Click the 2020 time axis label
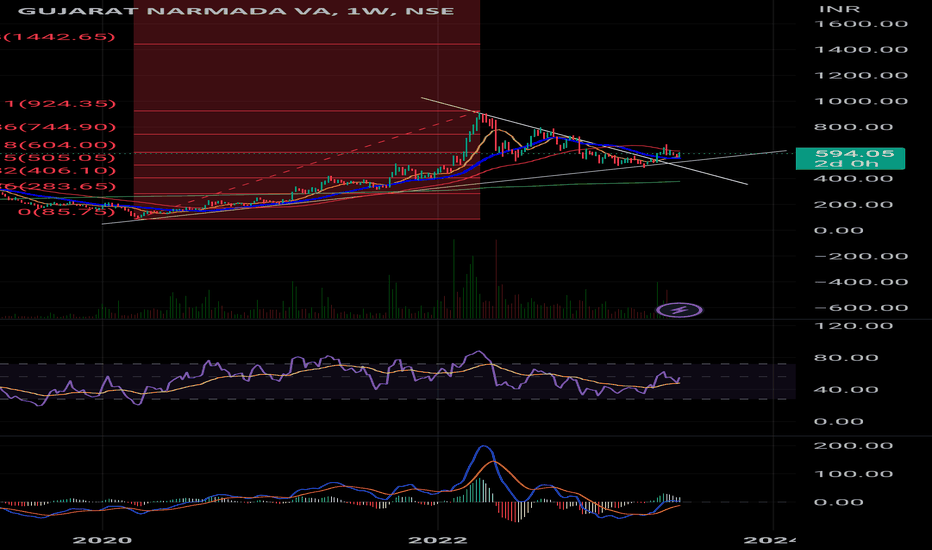 pyautogui.click(x=102, y=540)
